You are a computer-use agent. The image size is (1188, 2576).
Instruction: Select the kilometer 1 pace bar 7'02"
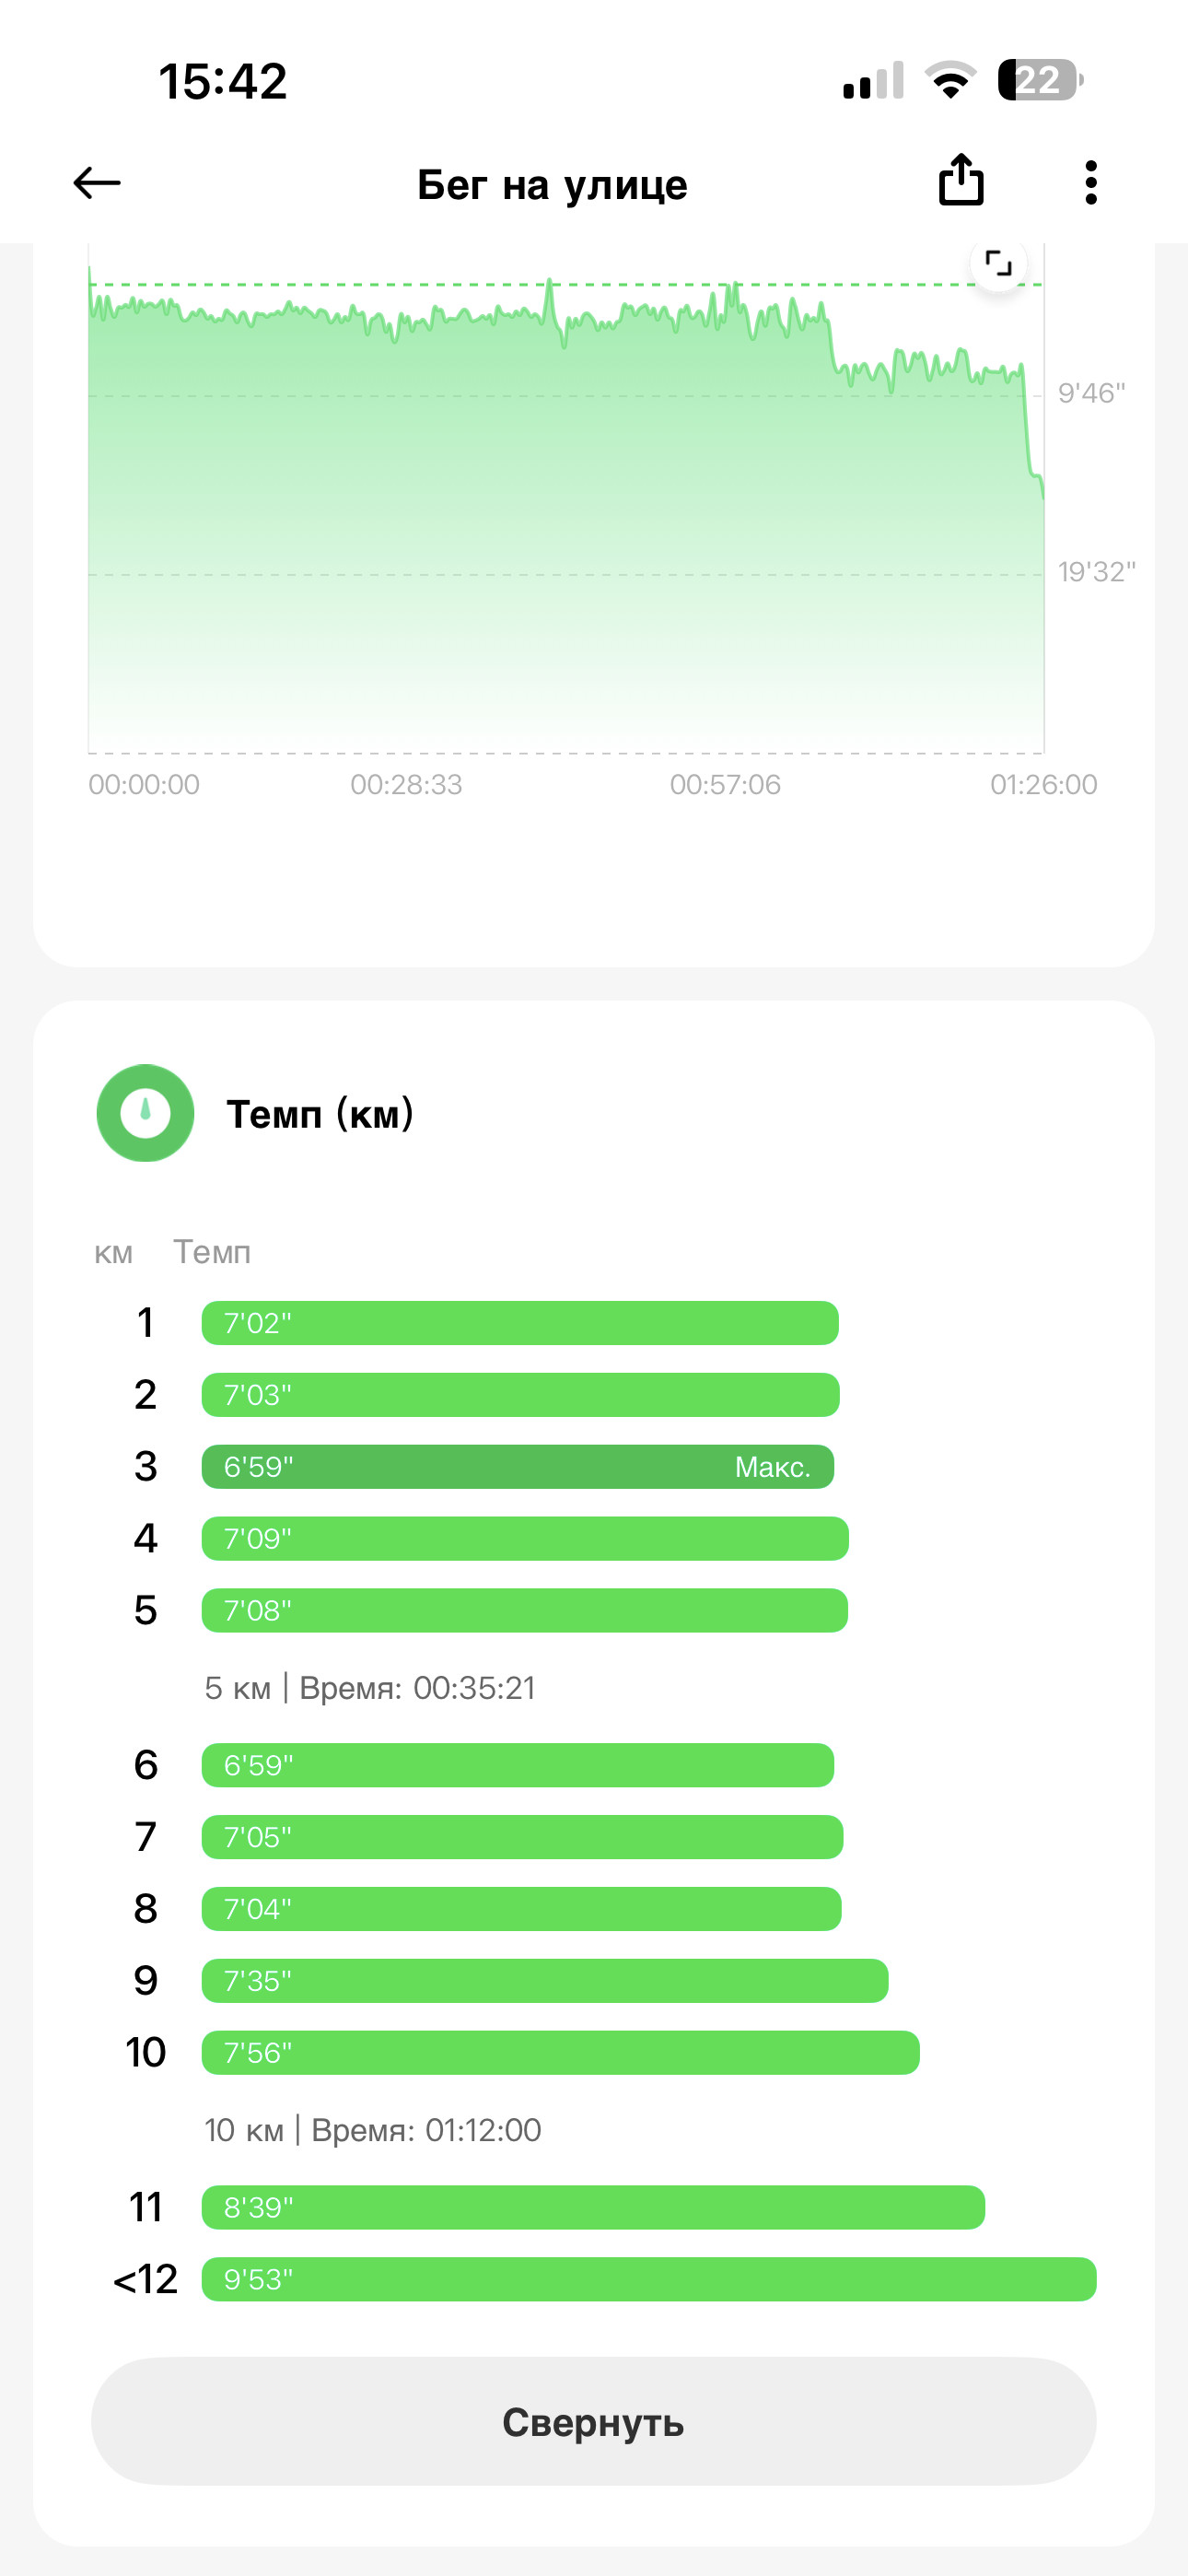tap(520, 1323)
